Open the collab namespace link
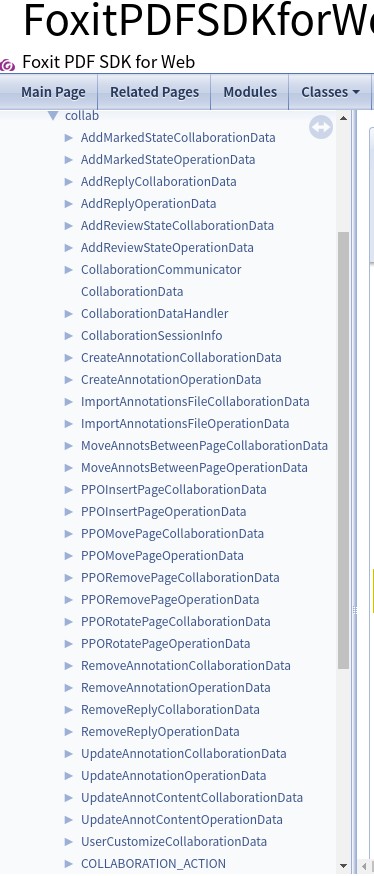 click(x=82, y=116)
